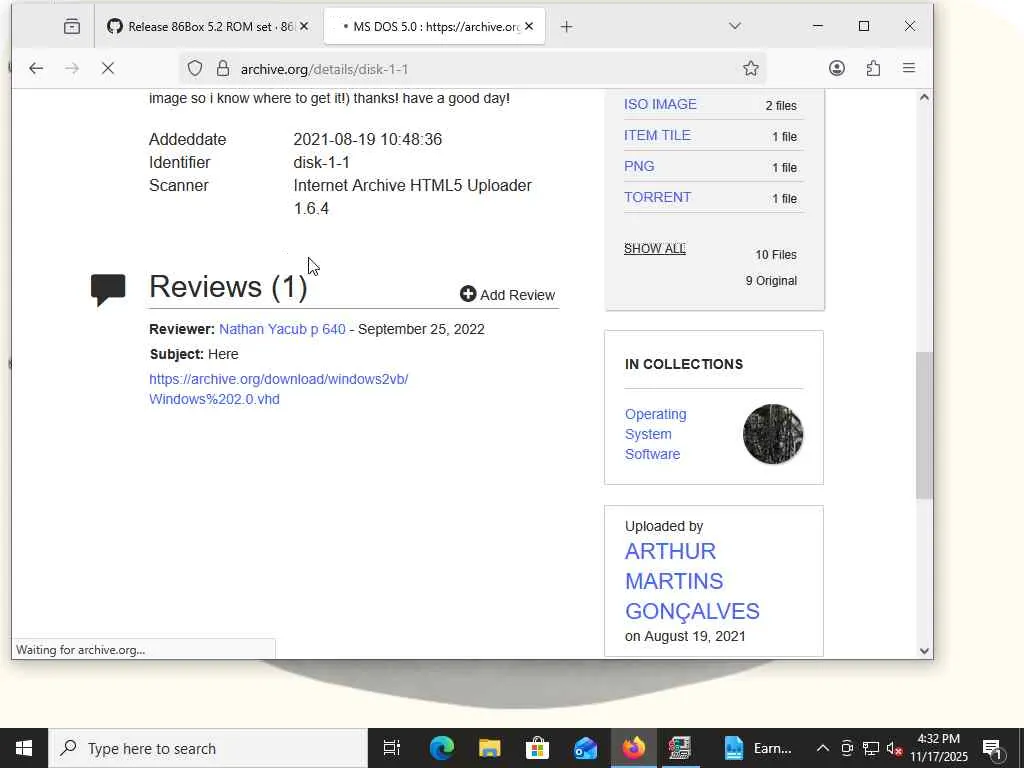The width and height of the screenshot is (1024, 768).
Task: View site security lock information
Action: pyautogui.click(x=223, y=69)
